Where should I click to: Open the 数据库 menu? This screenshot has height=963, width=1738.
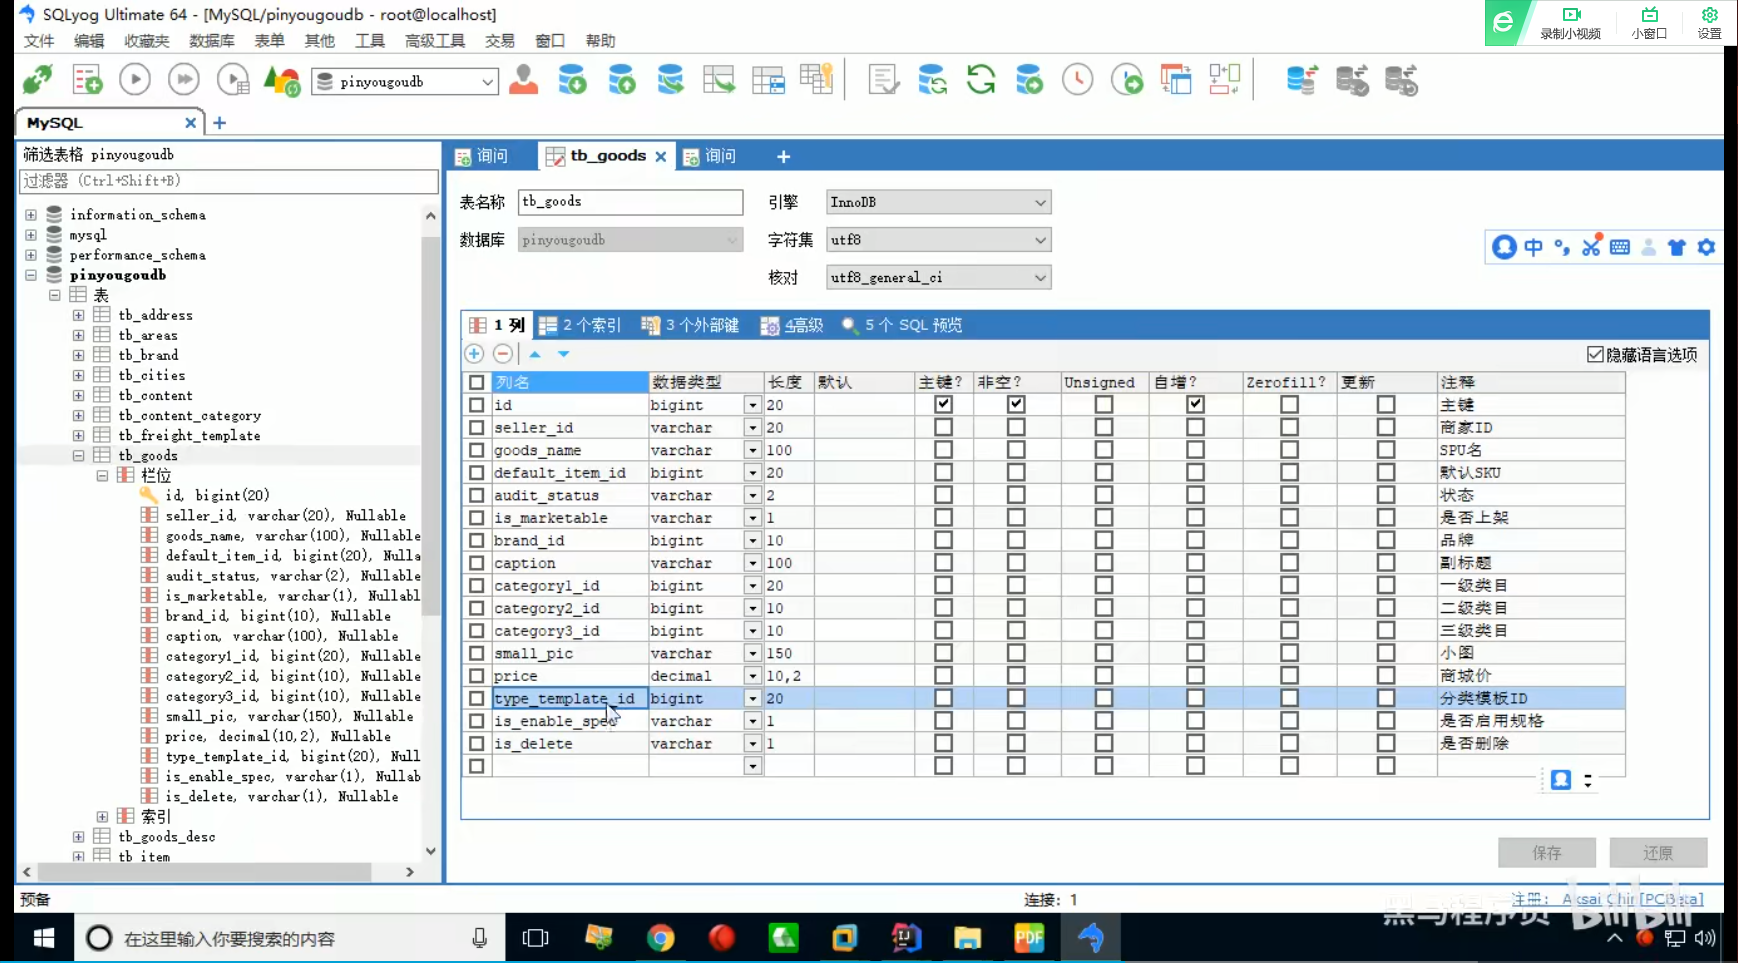pyautogui.click(x=212, y=41)
